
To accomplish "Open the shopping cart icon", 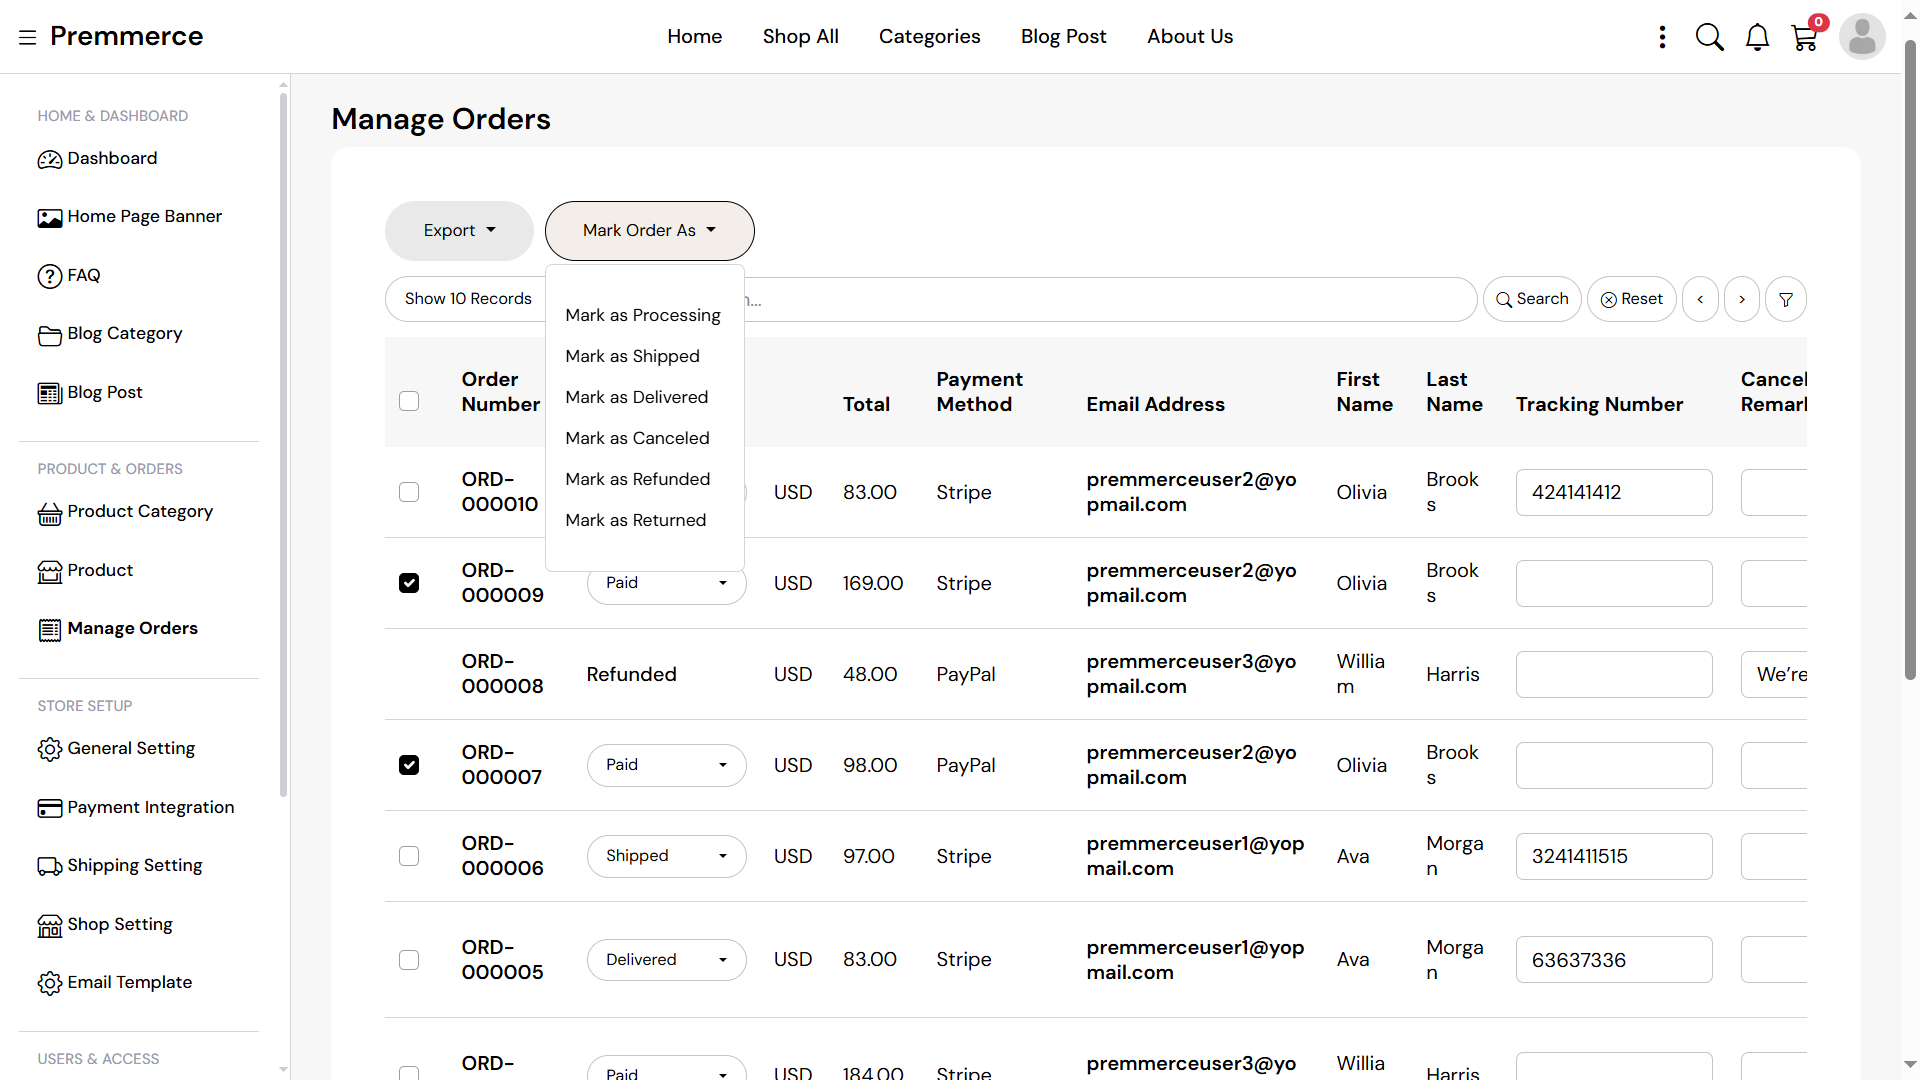I will [x=1804, y=38].
